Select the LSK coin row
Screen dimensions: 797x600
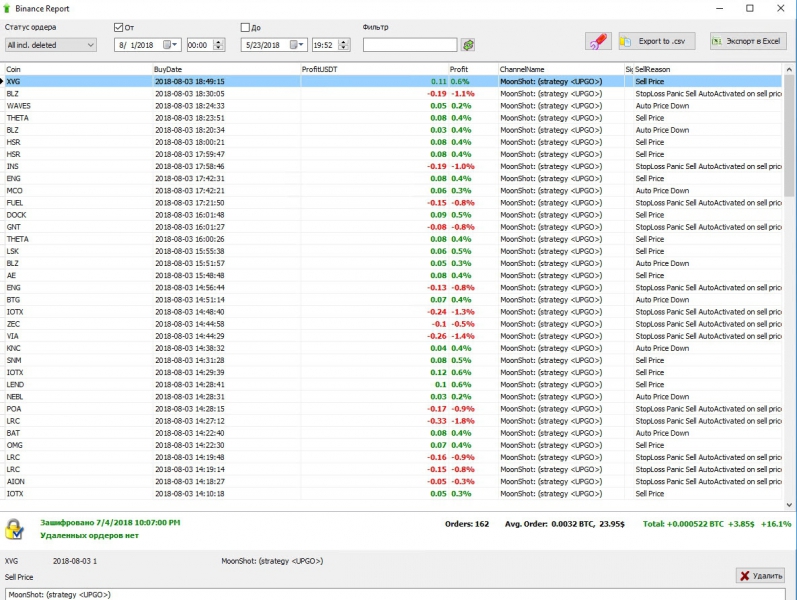tap(393, 251)
